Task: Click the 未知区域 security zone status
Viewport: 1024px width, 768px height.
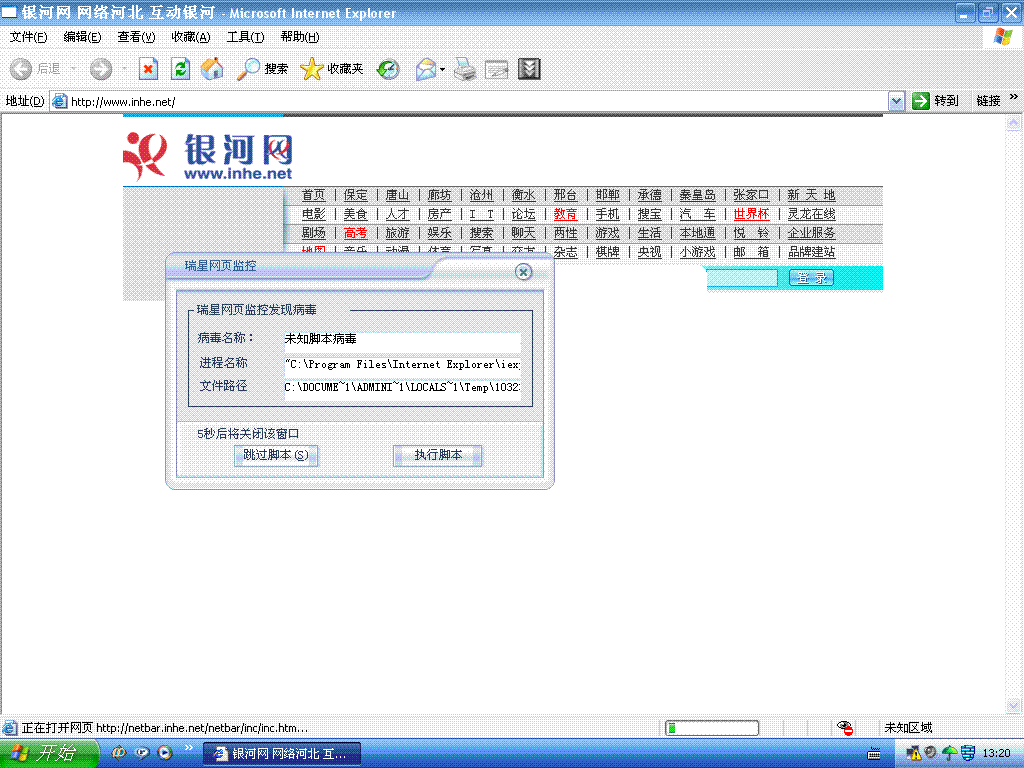Action: pyautogui.click(x=908, y=728)
